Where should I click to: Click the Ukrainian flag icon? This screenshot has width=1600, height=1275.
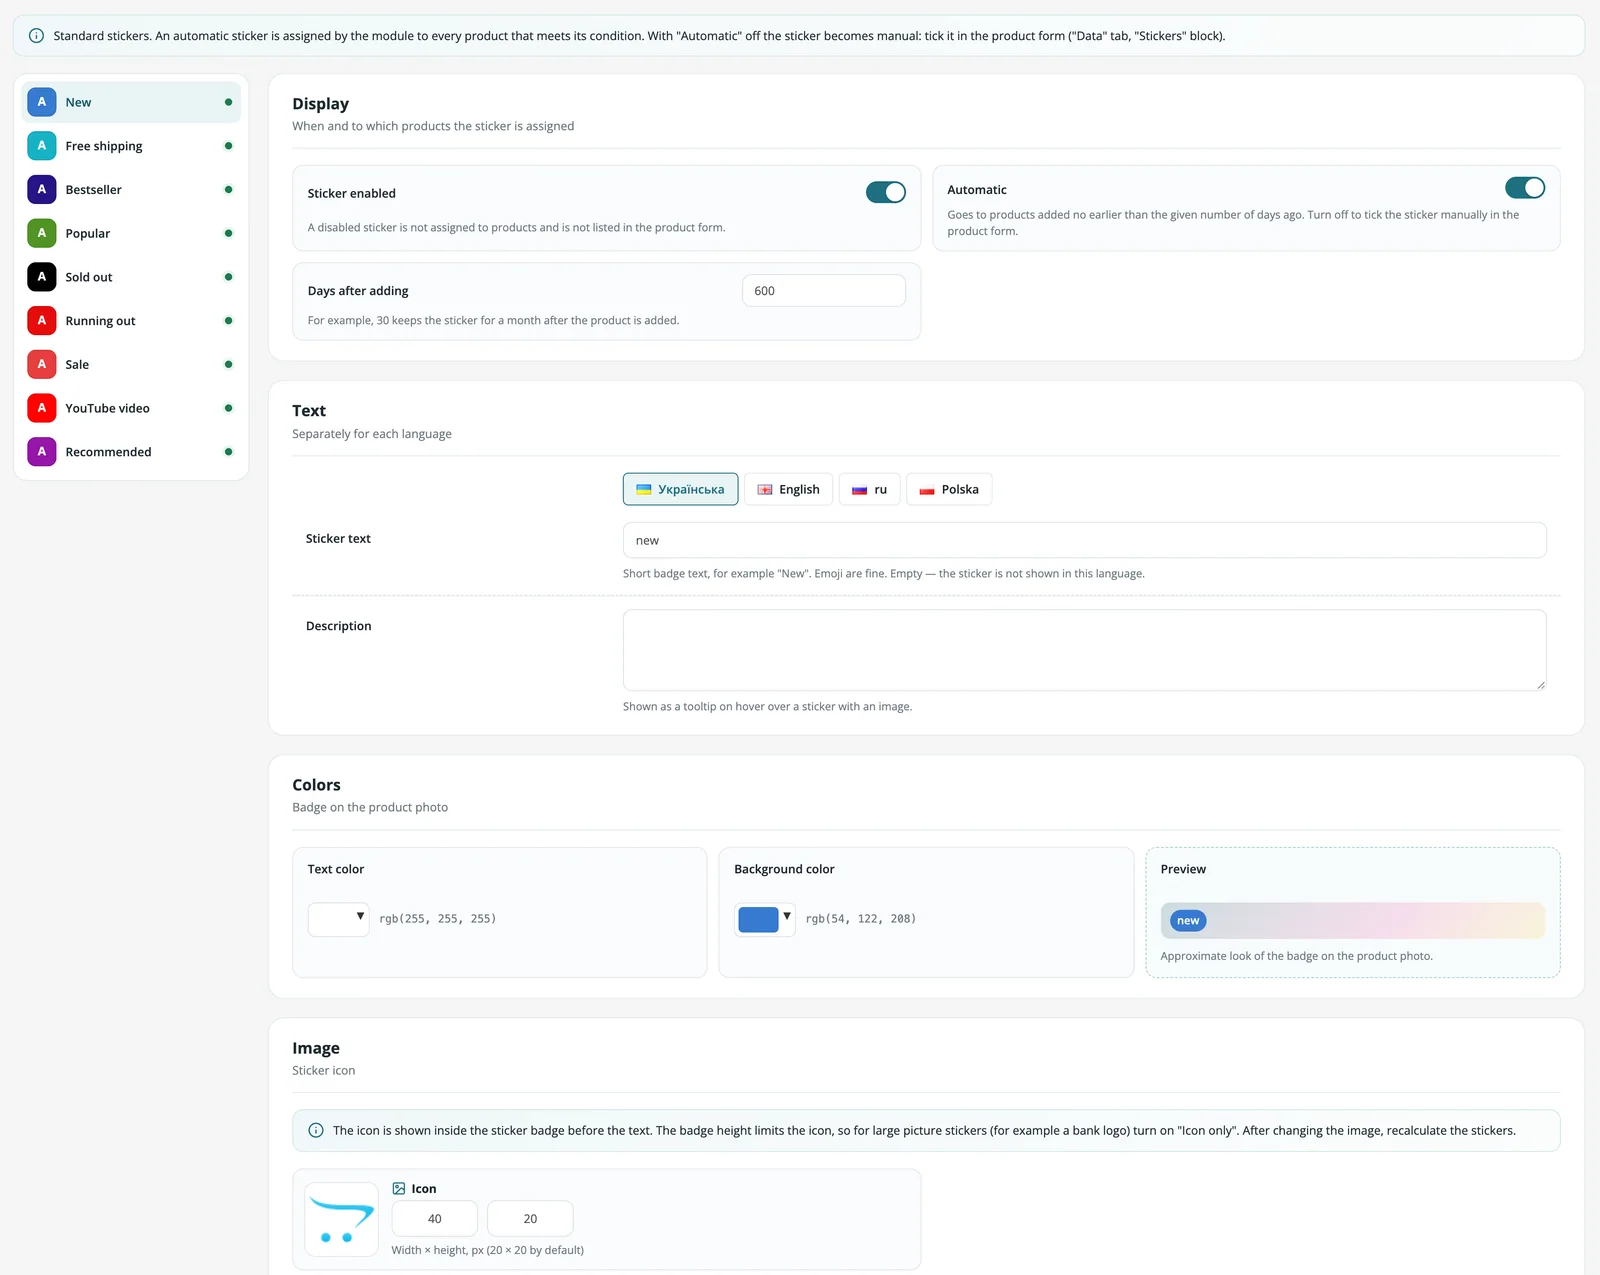pyautogui.click(x=644, y=490)
